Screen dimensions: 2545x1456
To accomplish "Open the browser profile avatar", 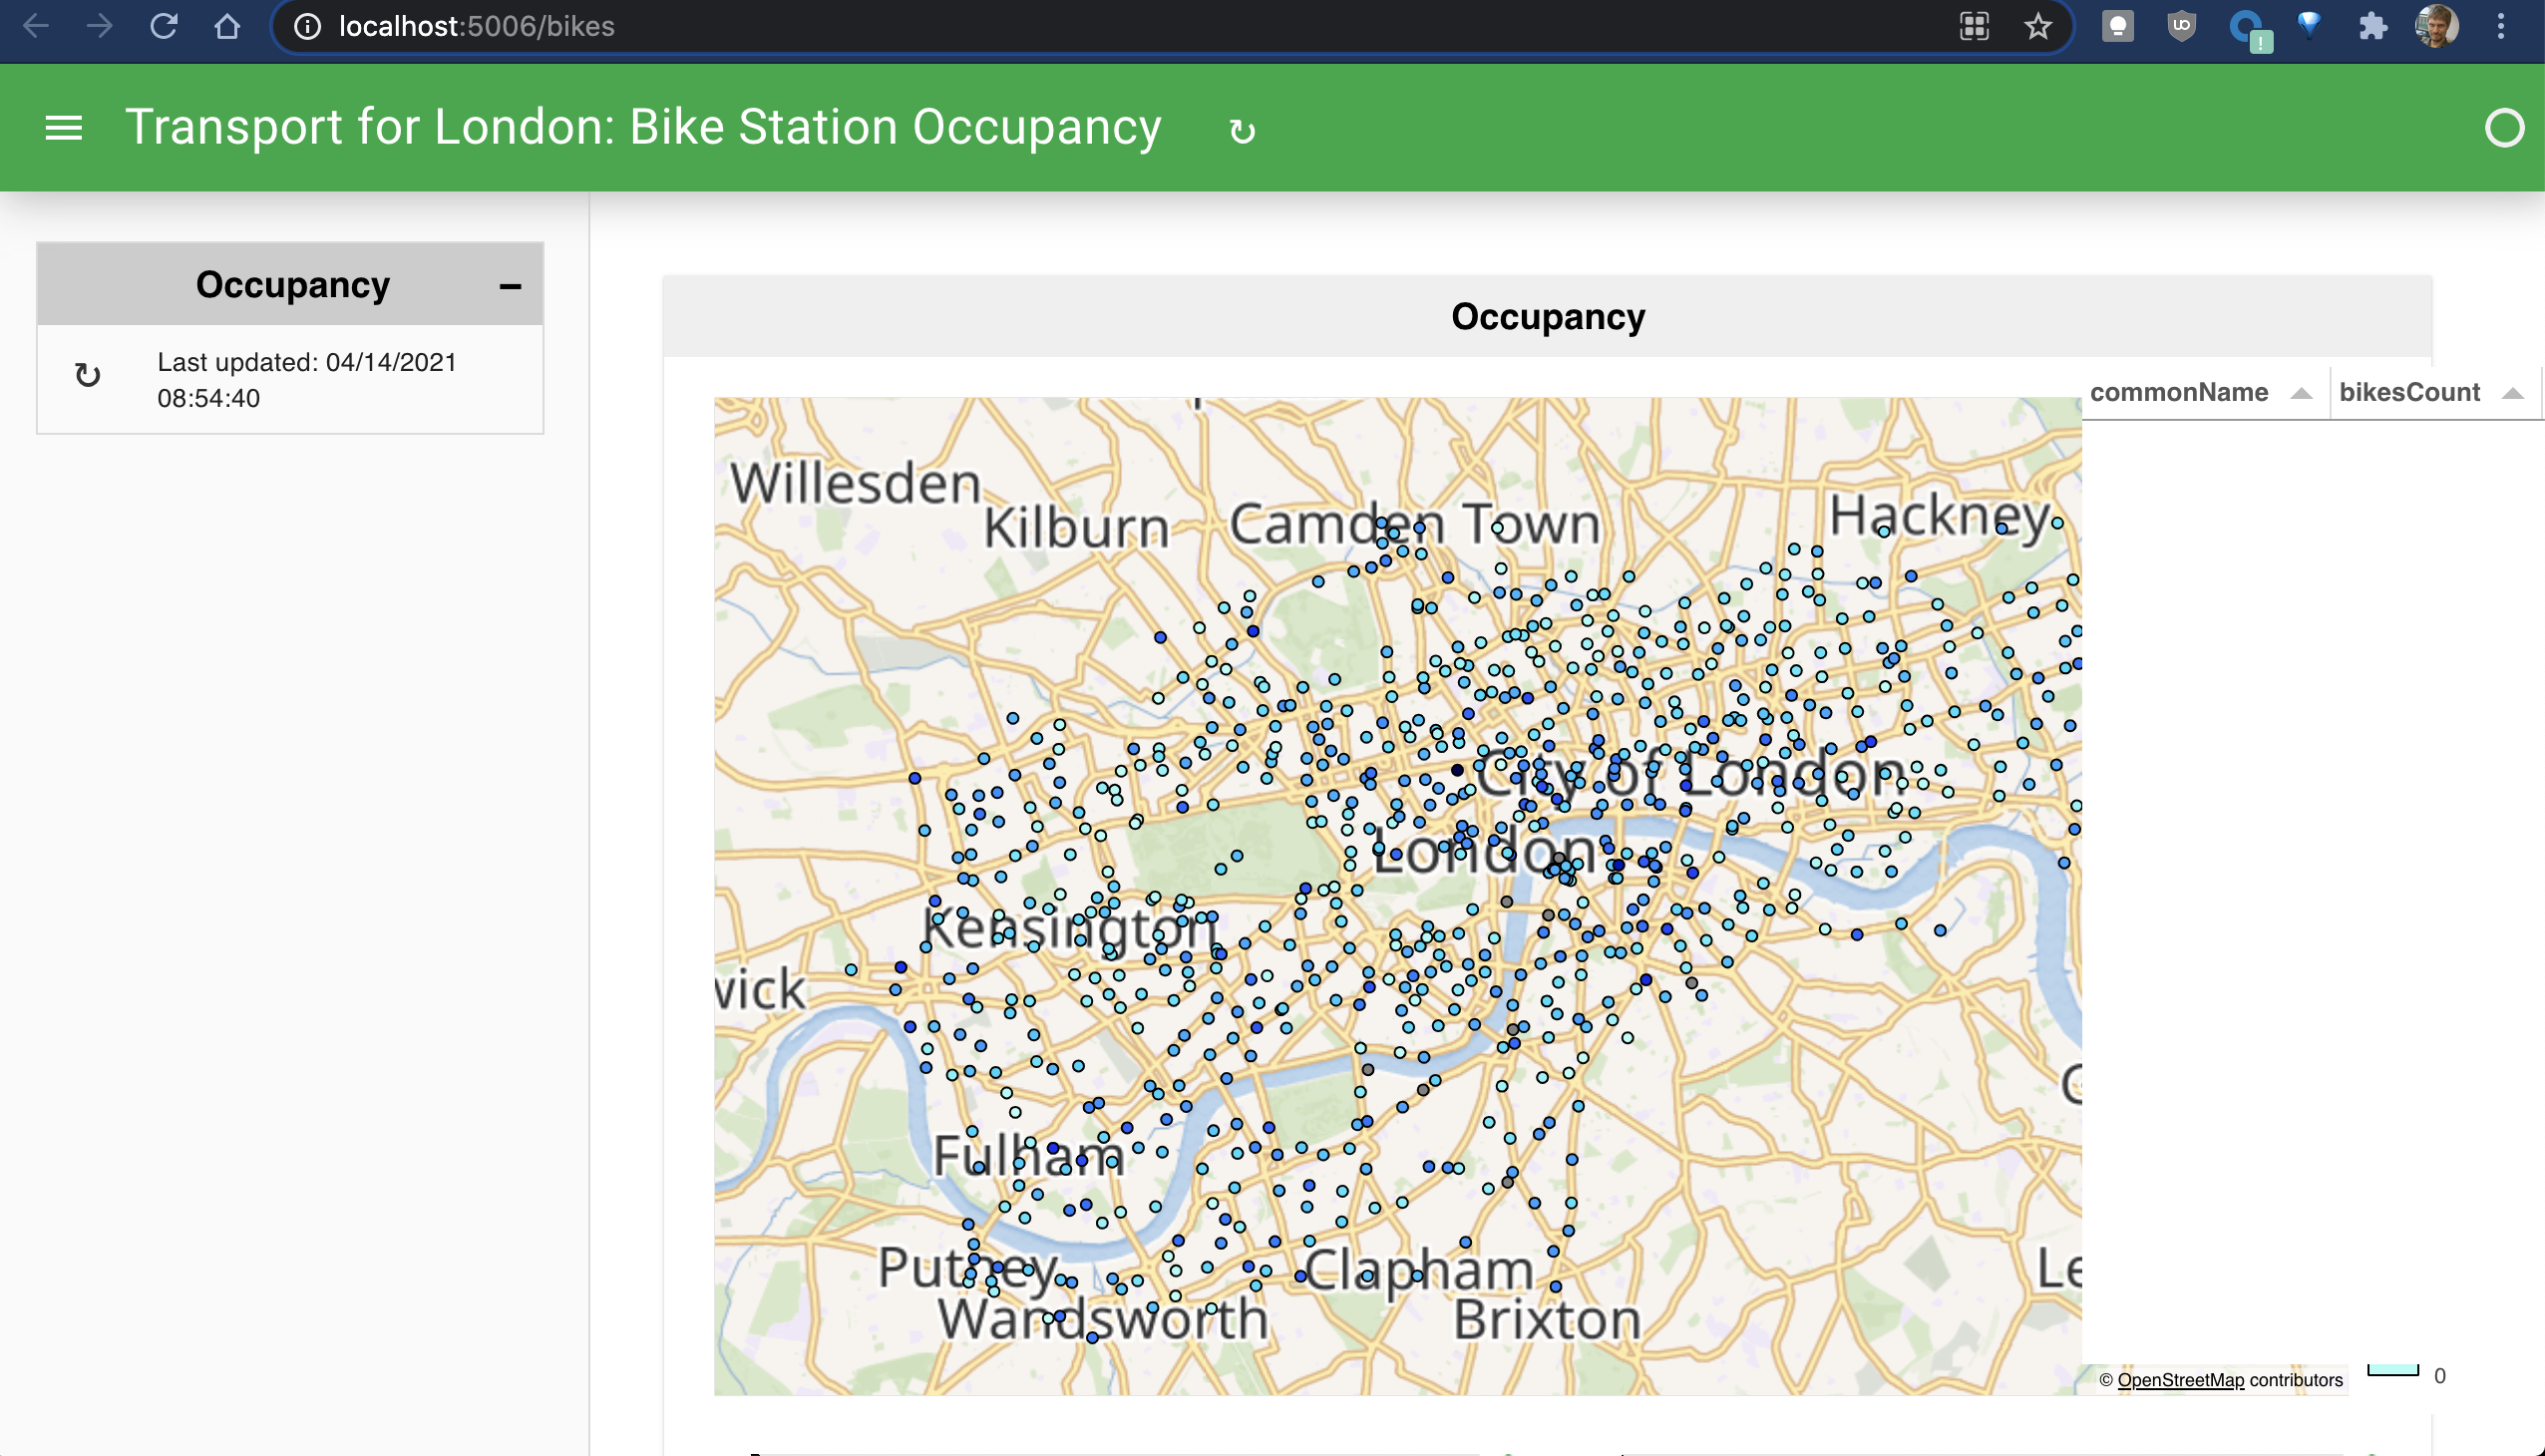I will 2436,26.
